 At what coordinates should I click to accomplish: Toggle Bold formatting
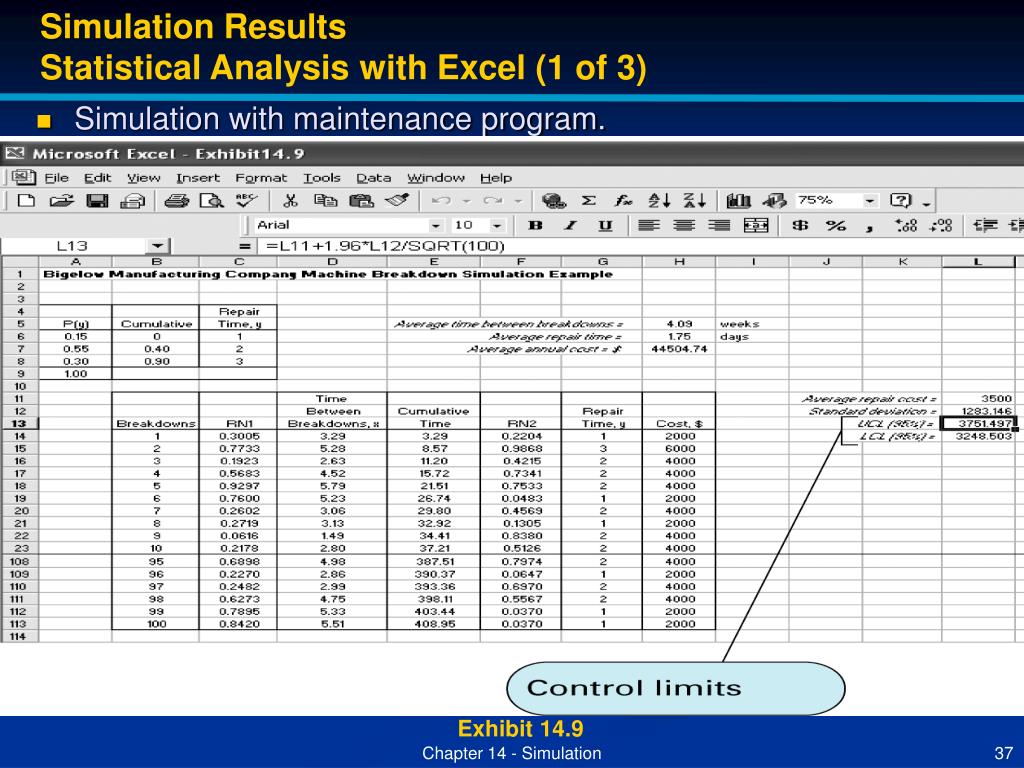pyautogui.click(x=536, y=225)
